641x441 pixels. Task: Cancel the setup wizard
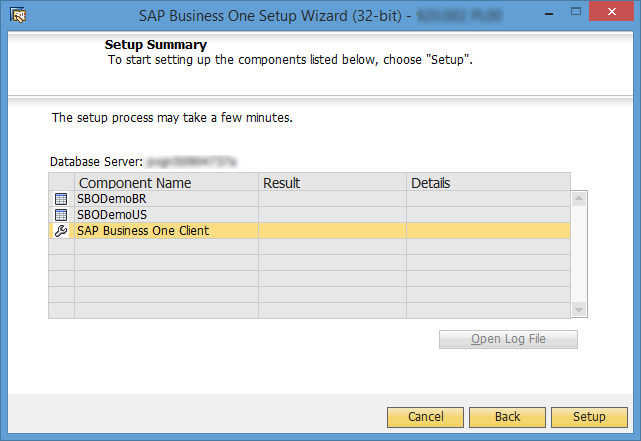pos(425,417)
